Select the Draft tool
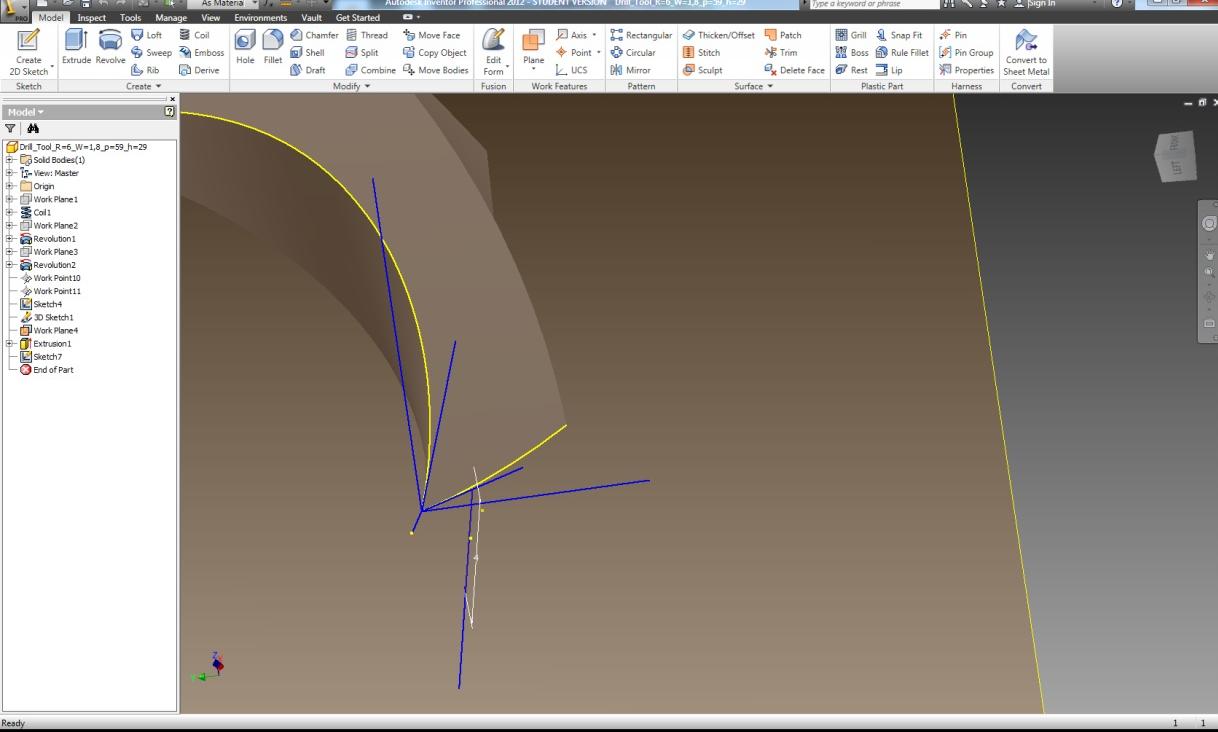The width and height of the screenshot is (1218, 732). tap(308, 70)
